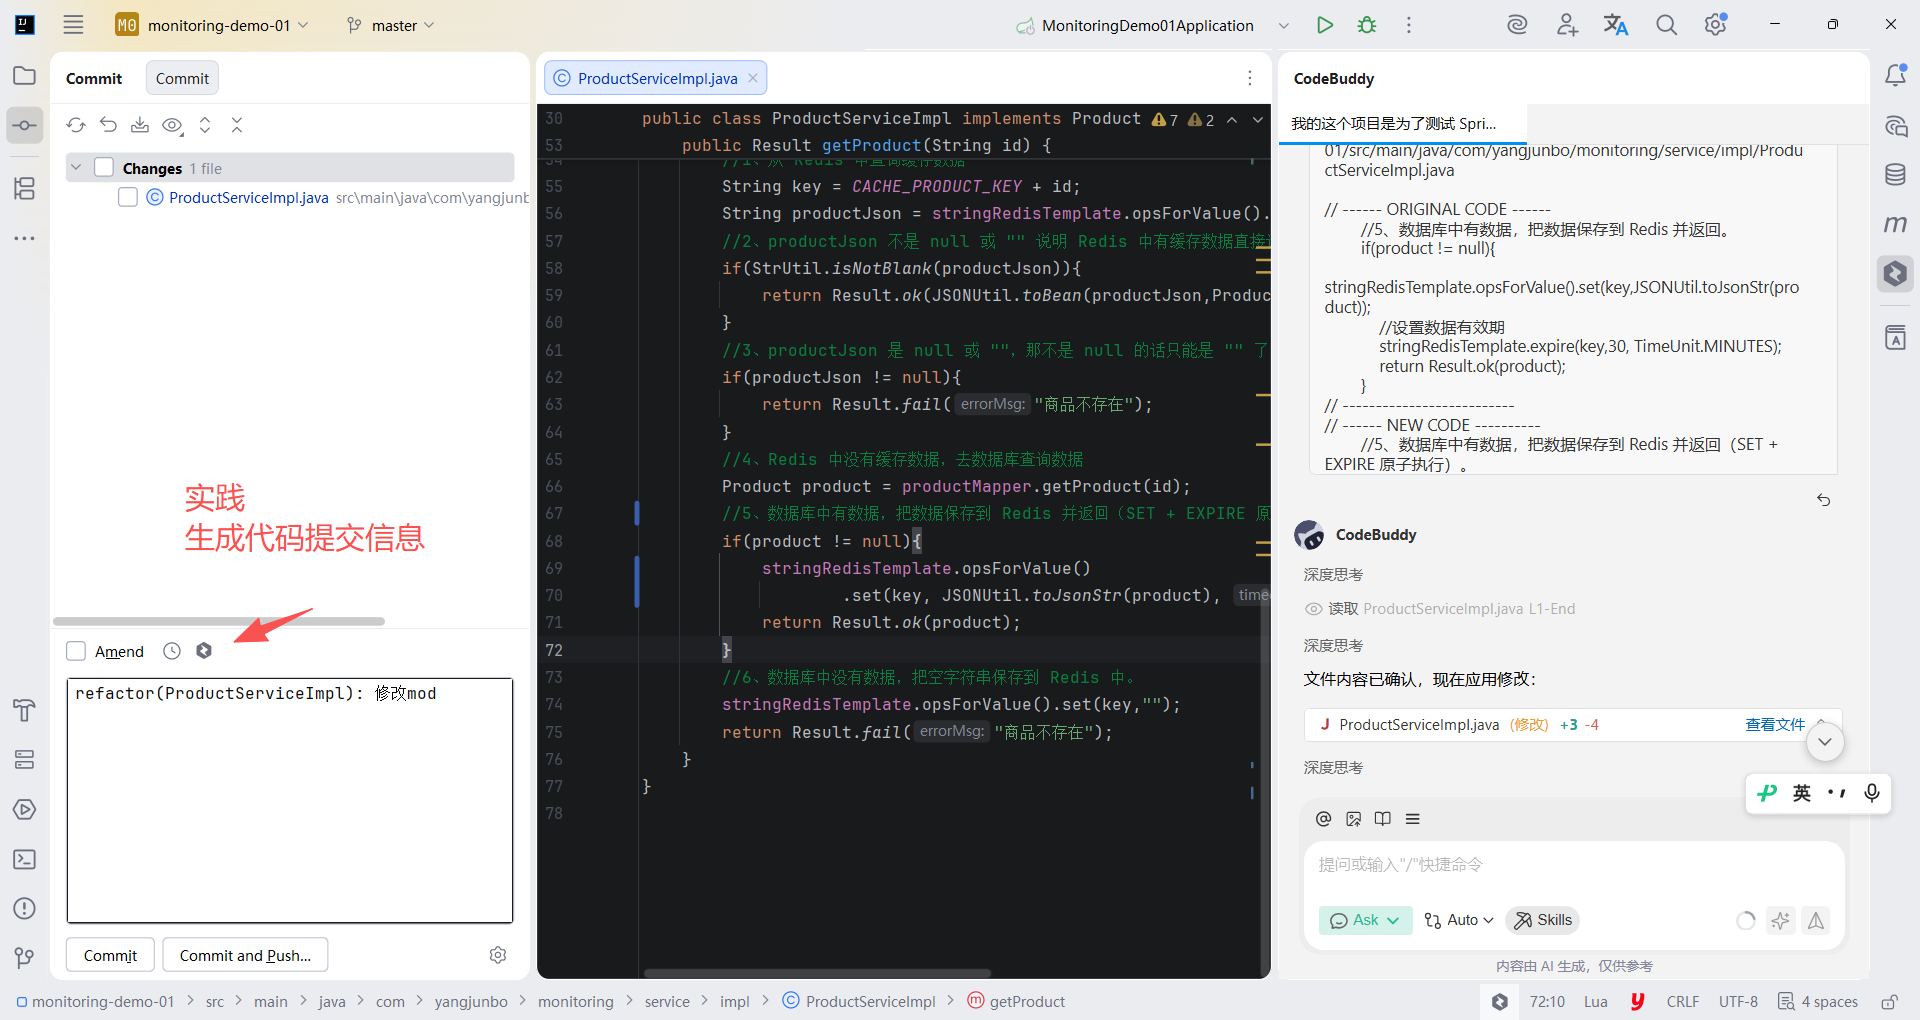Open commit options gear icon

498,955
